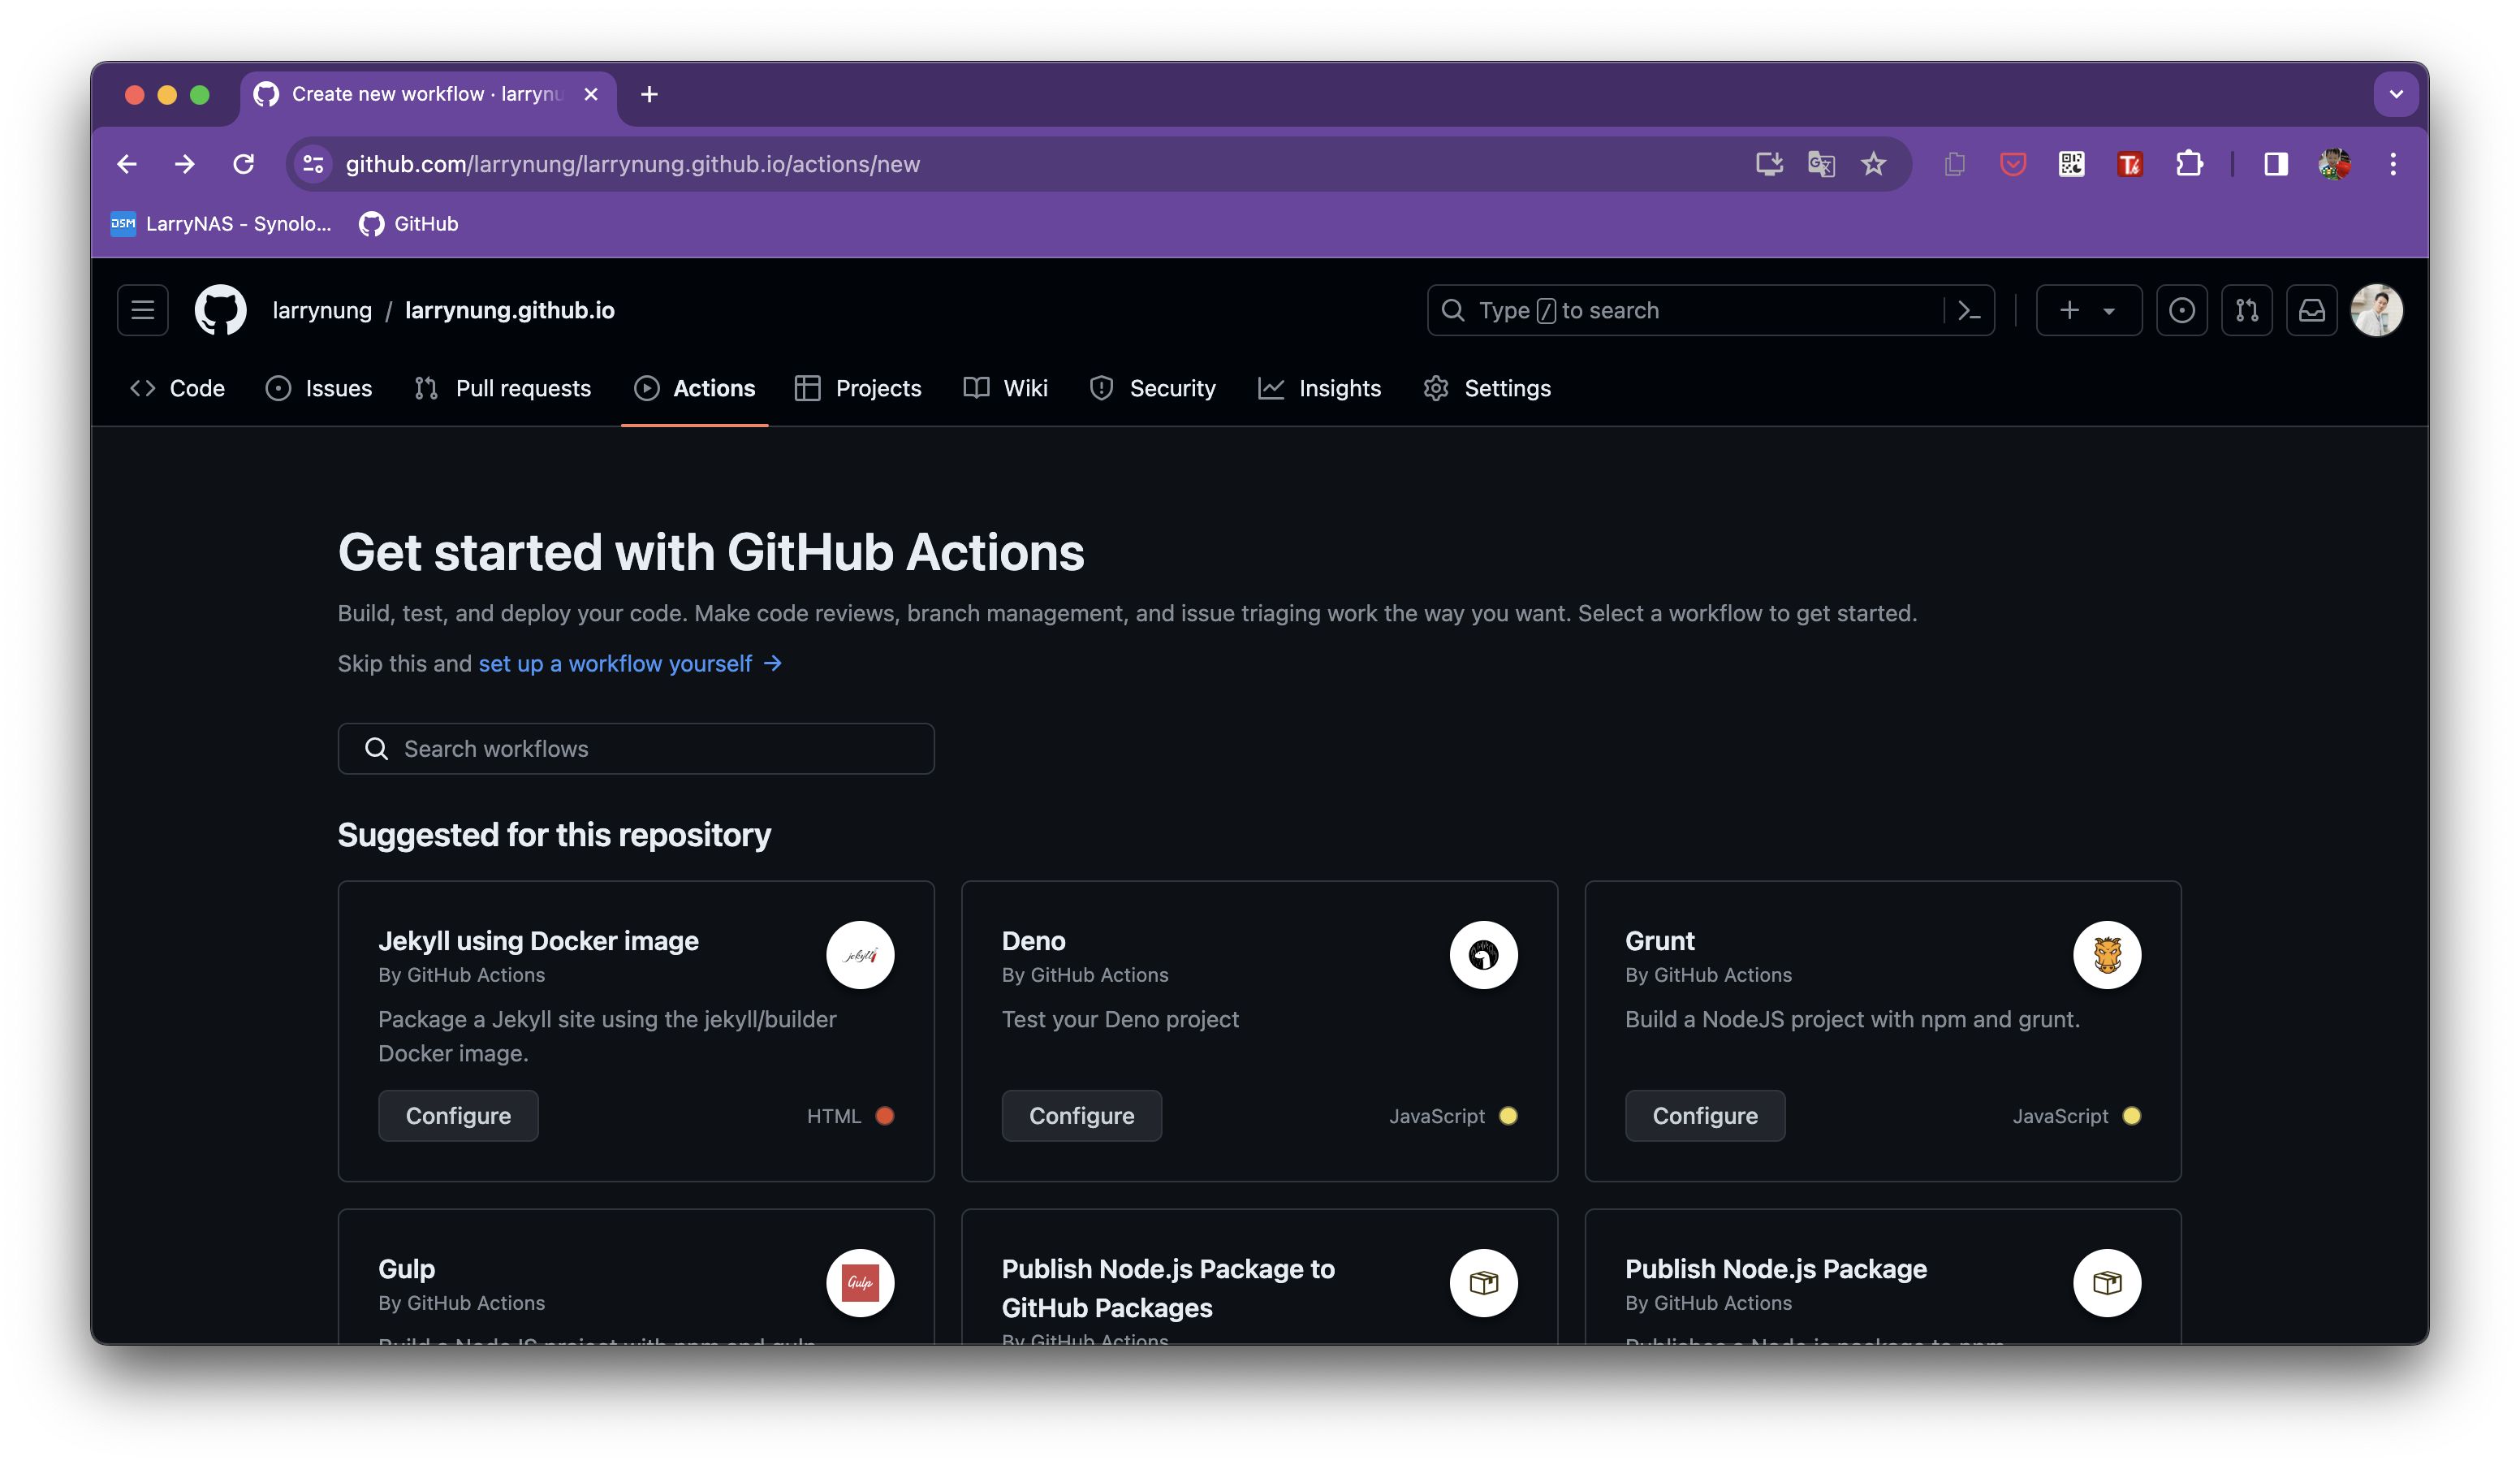Viewport: 2520px width, 1465px height.
Task: Click the browser address bar URL
Action: click(x=632, y=164)
